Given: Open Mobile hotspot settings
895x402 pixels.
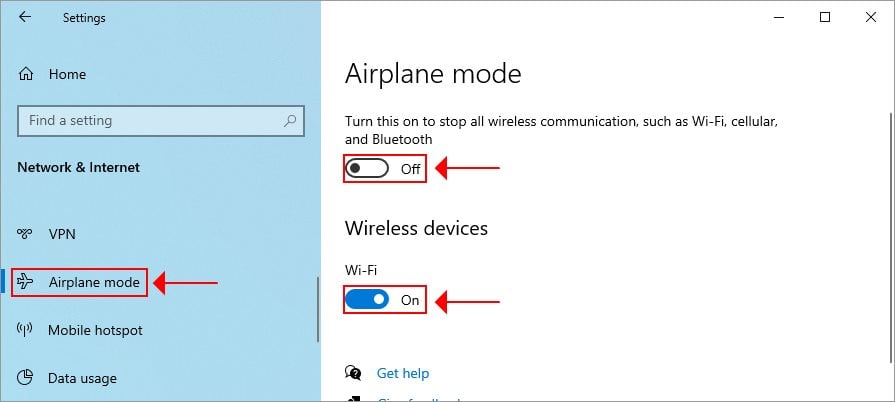Looking at the screenshot, I should pyautogui.click(x=95, y=330).
